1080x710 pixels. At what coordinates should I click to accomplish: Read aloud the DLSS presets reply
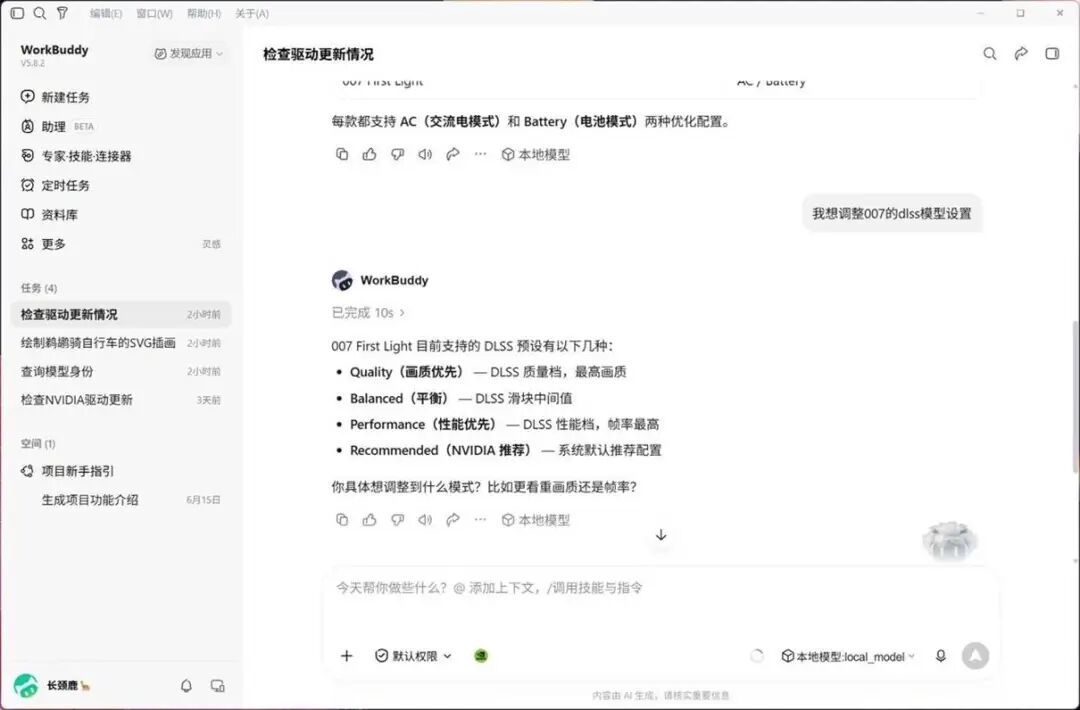(x=425, y=520)
